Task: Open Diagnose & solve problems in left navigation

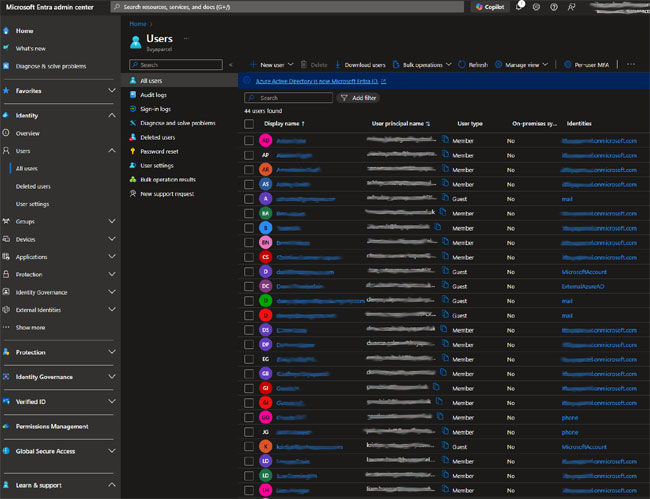Action: click(x=51, y=66)
